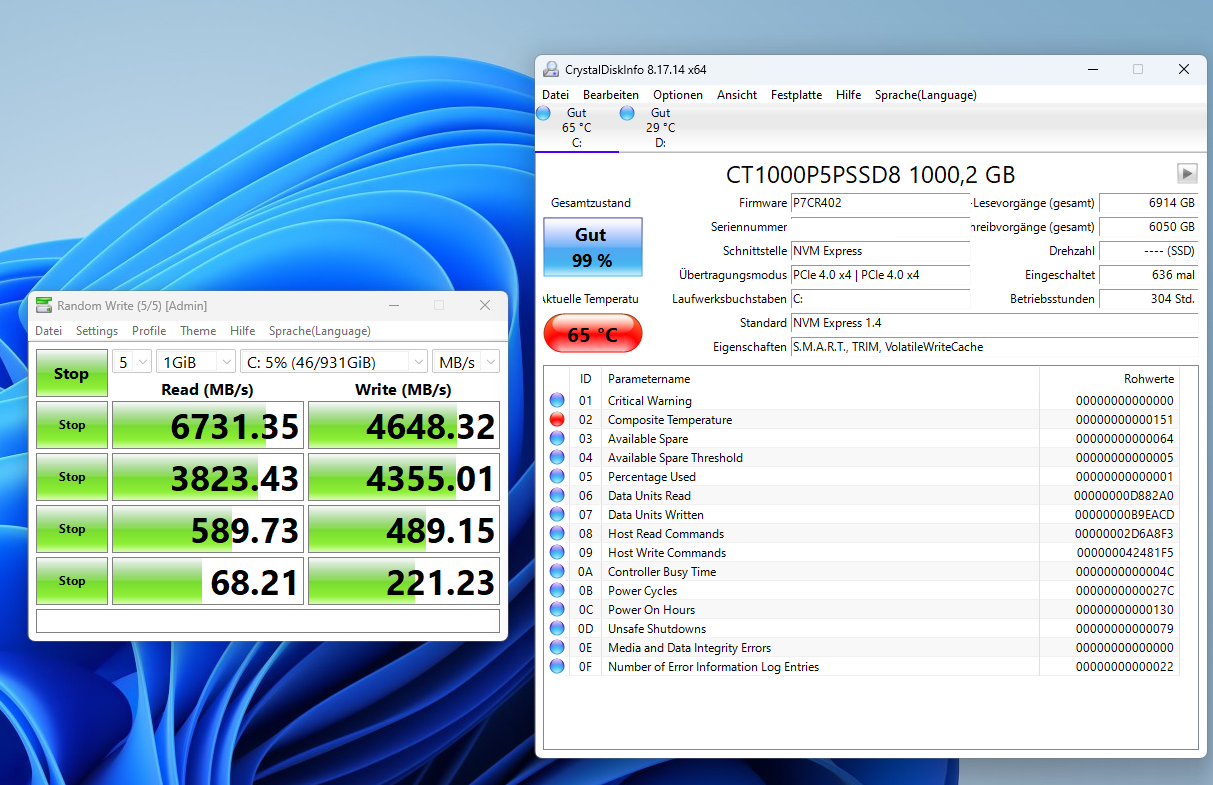Click the Betriebsstunden value 304 Std.

1148,299
